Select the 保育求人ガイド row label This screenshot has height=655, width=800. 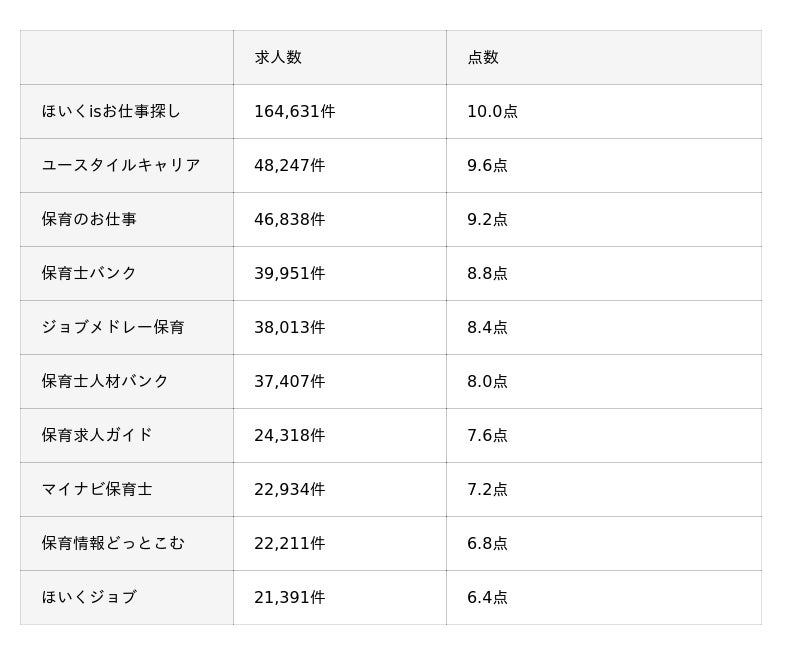tap(97, 436)
